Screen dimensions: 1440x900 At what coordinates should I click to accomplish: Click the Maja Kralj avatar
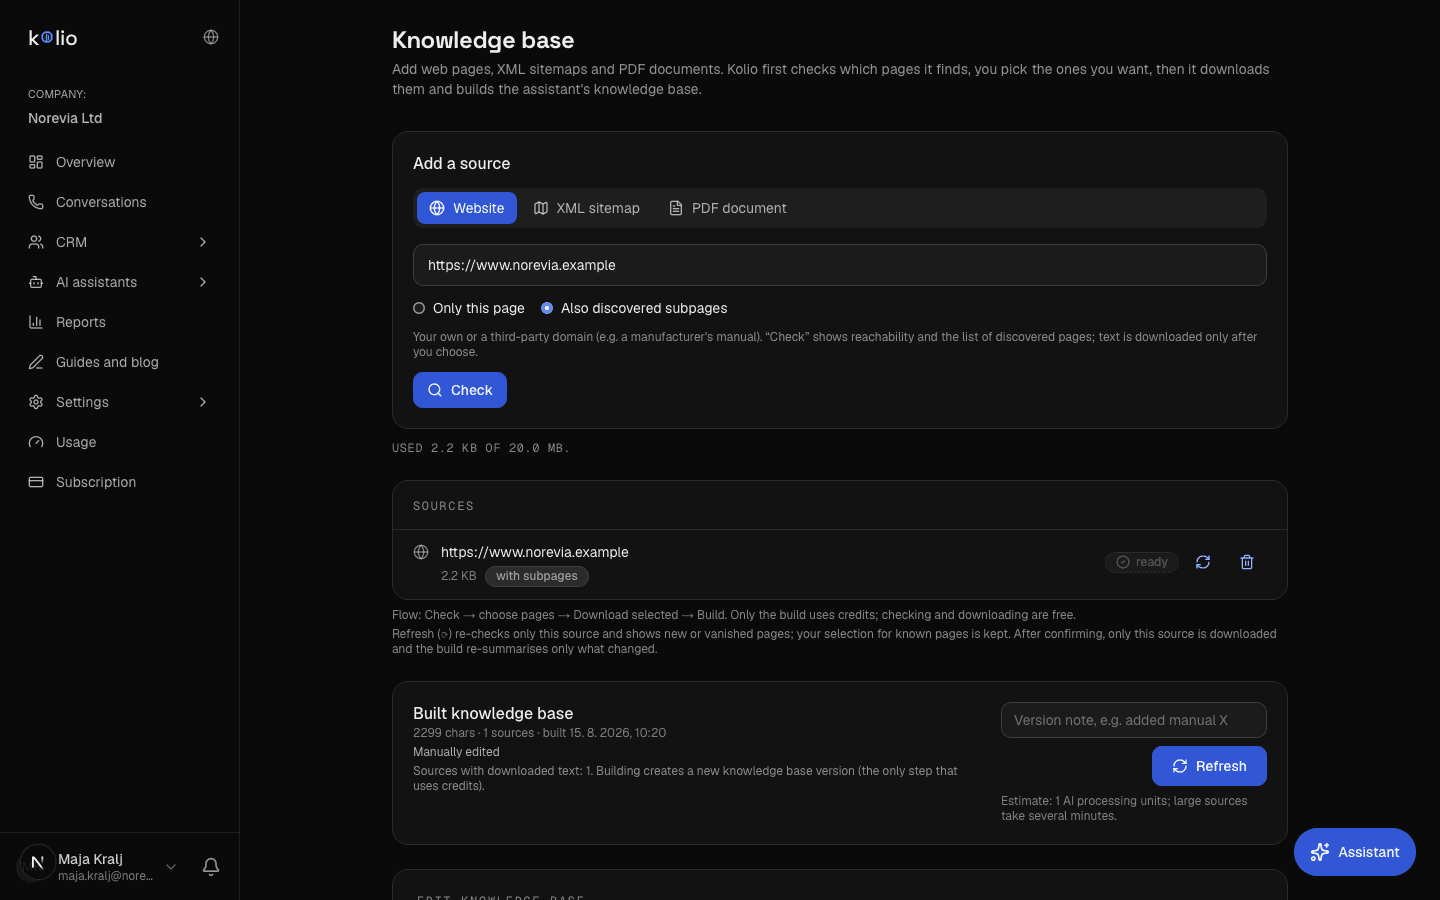(x=37, y=862)
